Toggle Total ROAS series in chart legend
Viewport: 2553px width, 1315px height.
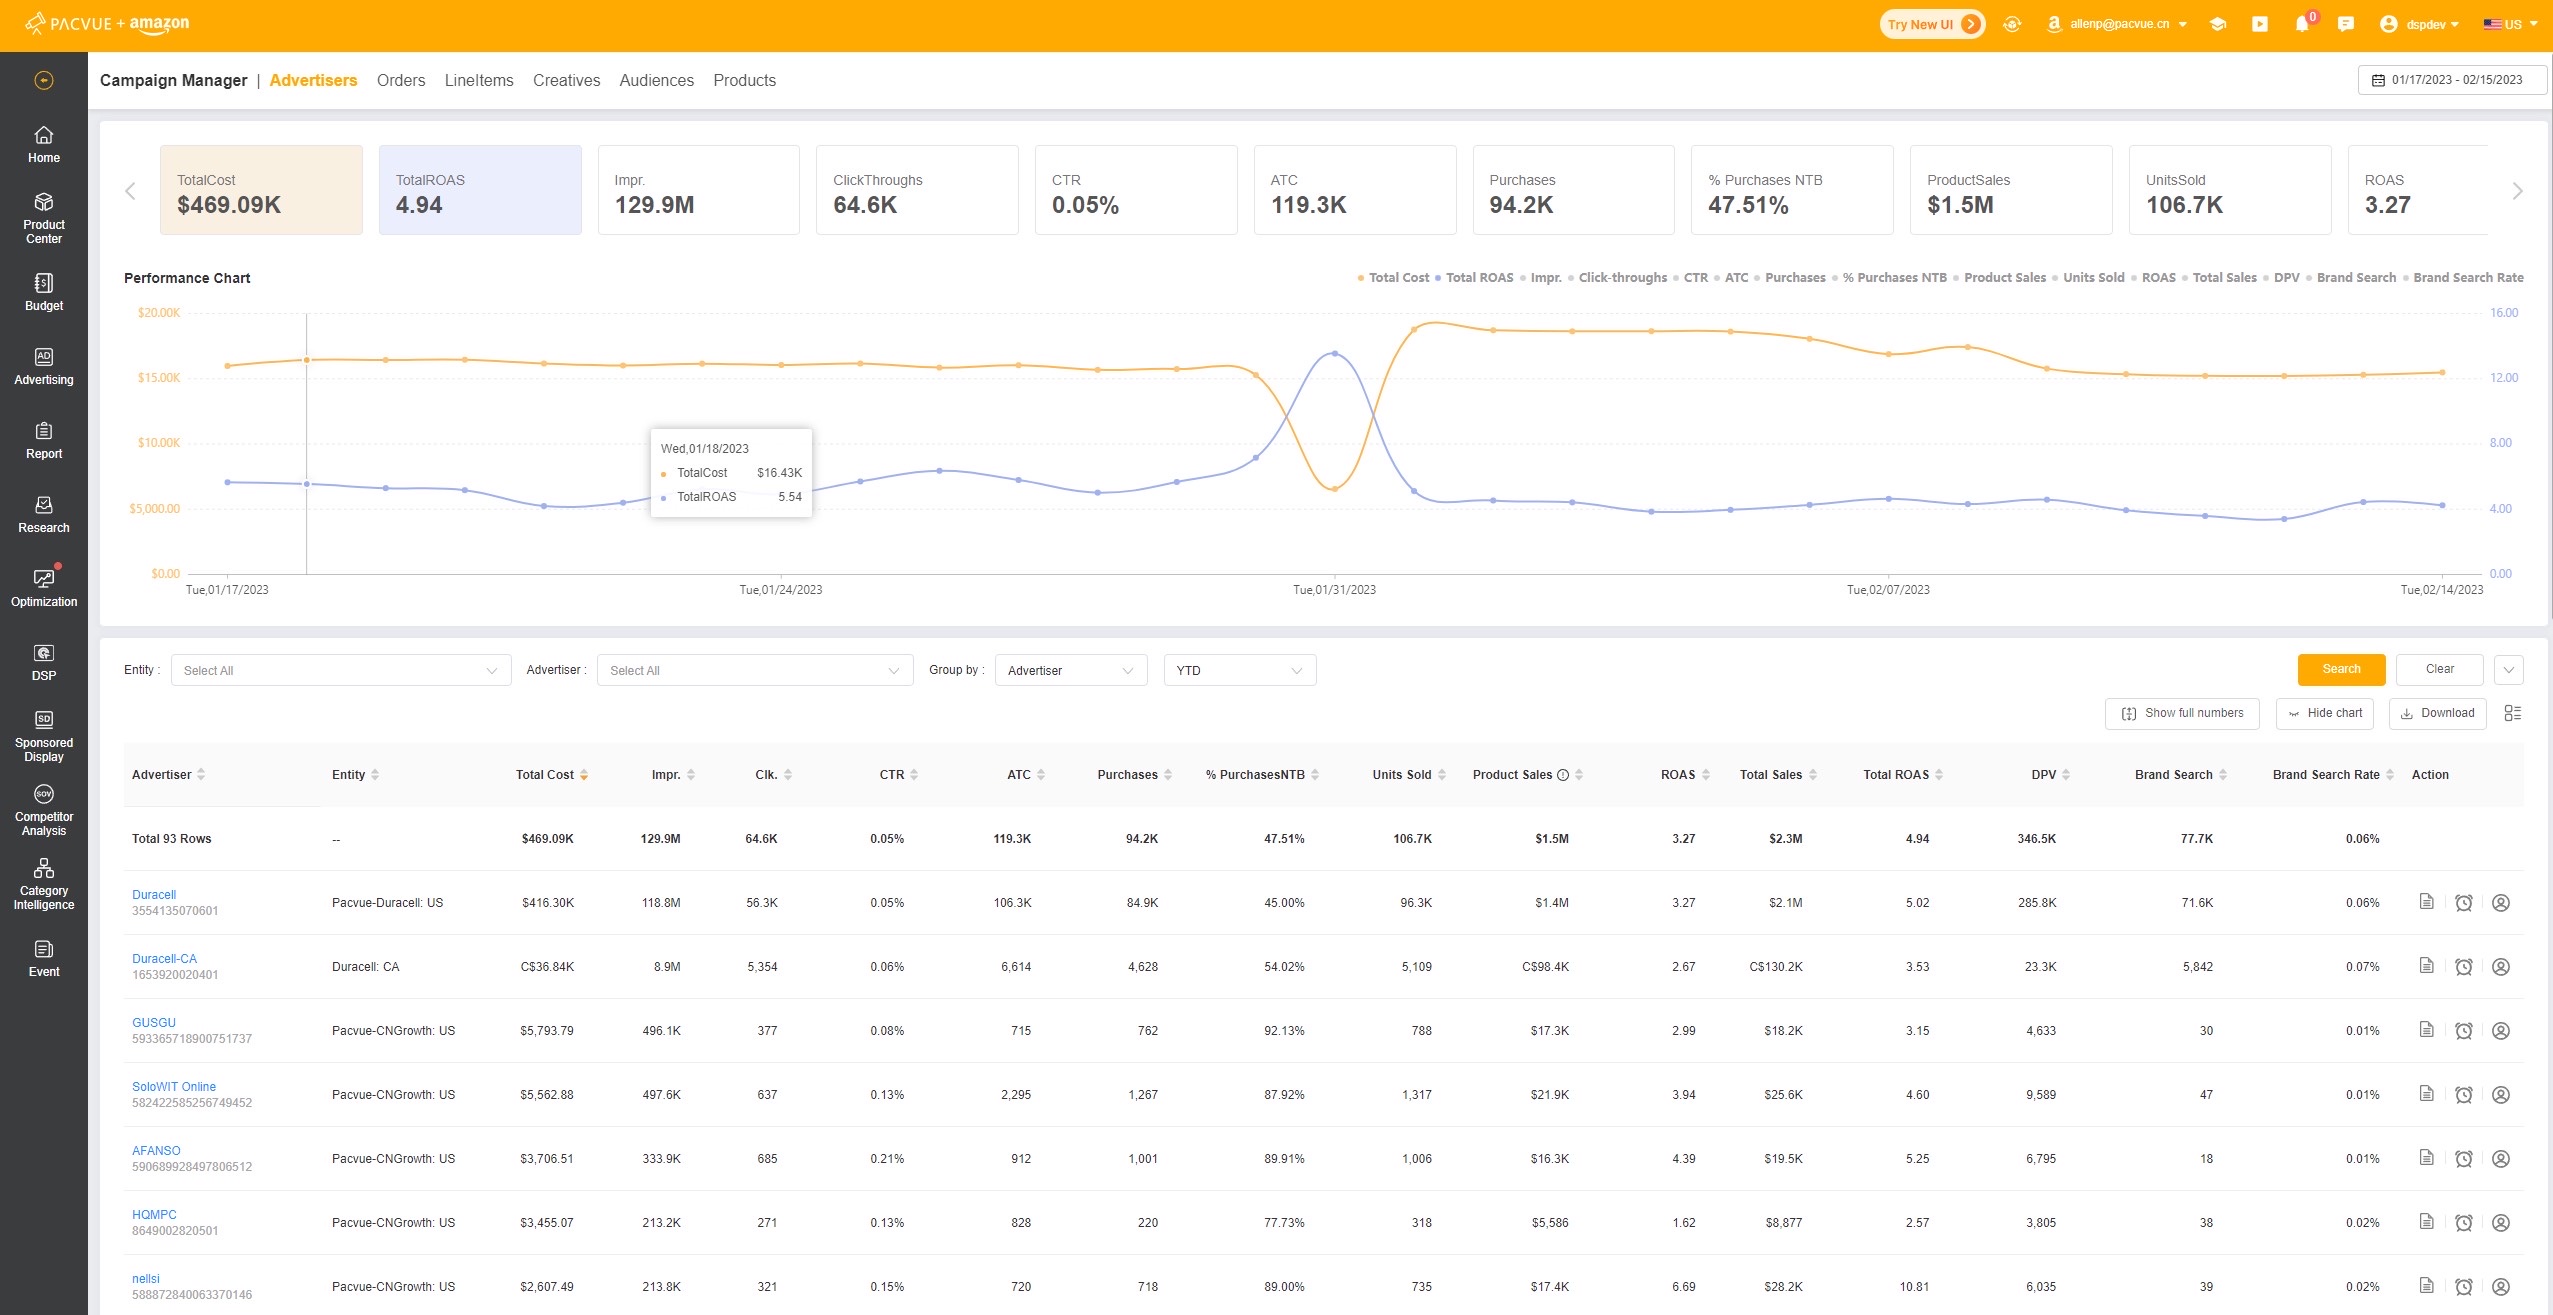coord(1474,278)
